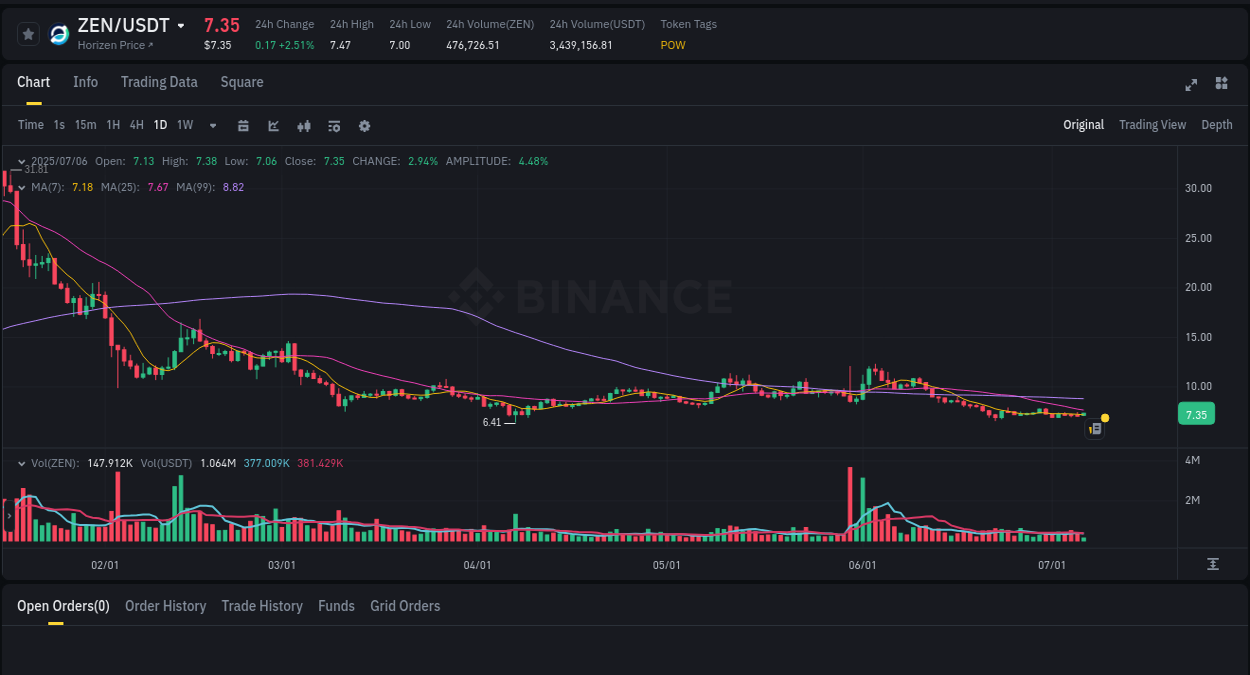Open the grid layout panel icon
The image size is (1250, 675).
click(1221, 85)
